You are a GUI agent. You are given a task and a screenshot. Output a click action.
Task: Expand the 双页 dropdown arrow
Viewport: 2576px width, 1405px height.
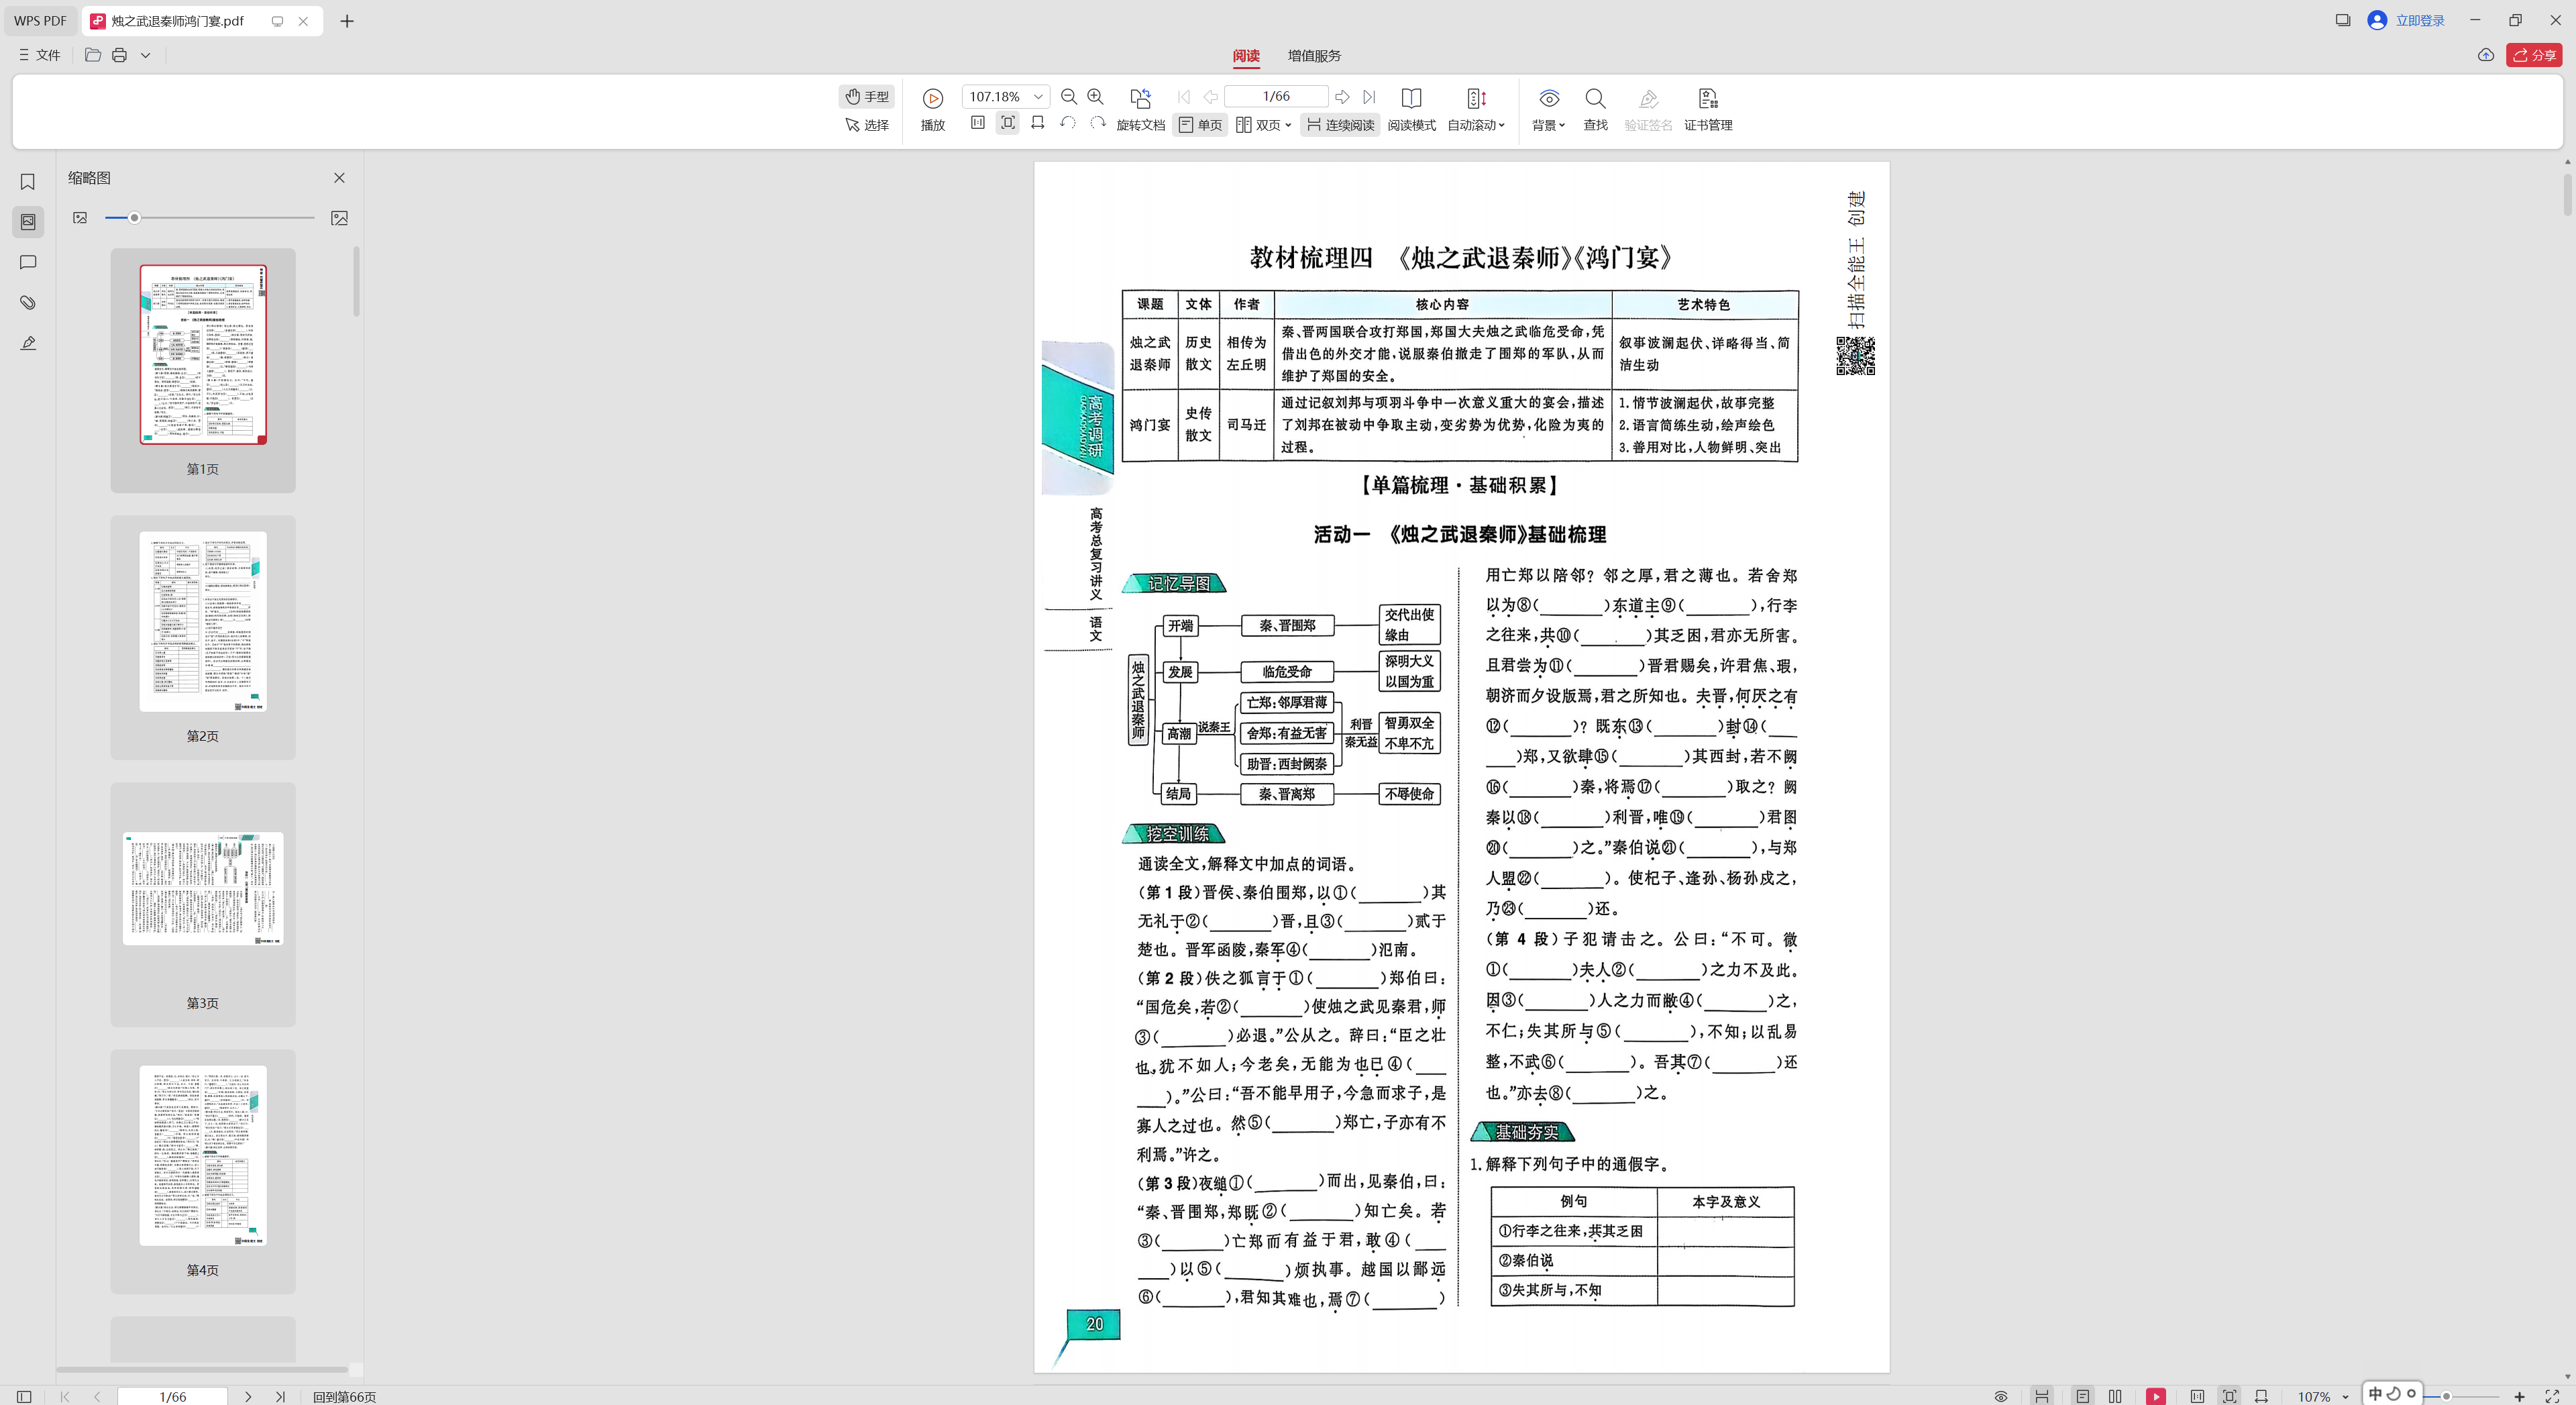[1288, 125]
